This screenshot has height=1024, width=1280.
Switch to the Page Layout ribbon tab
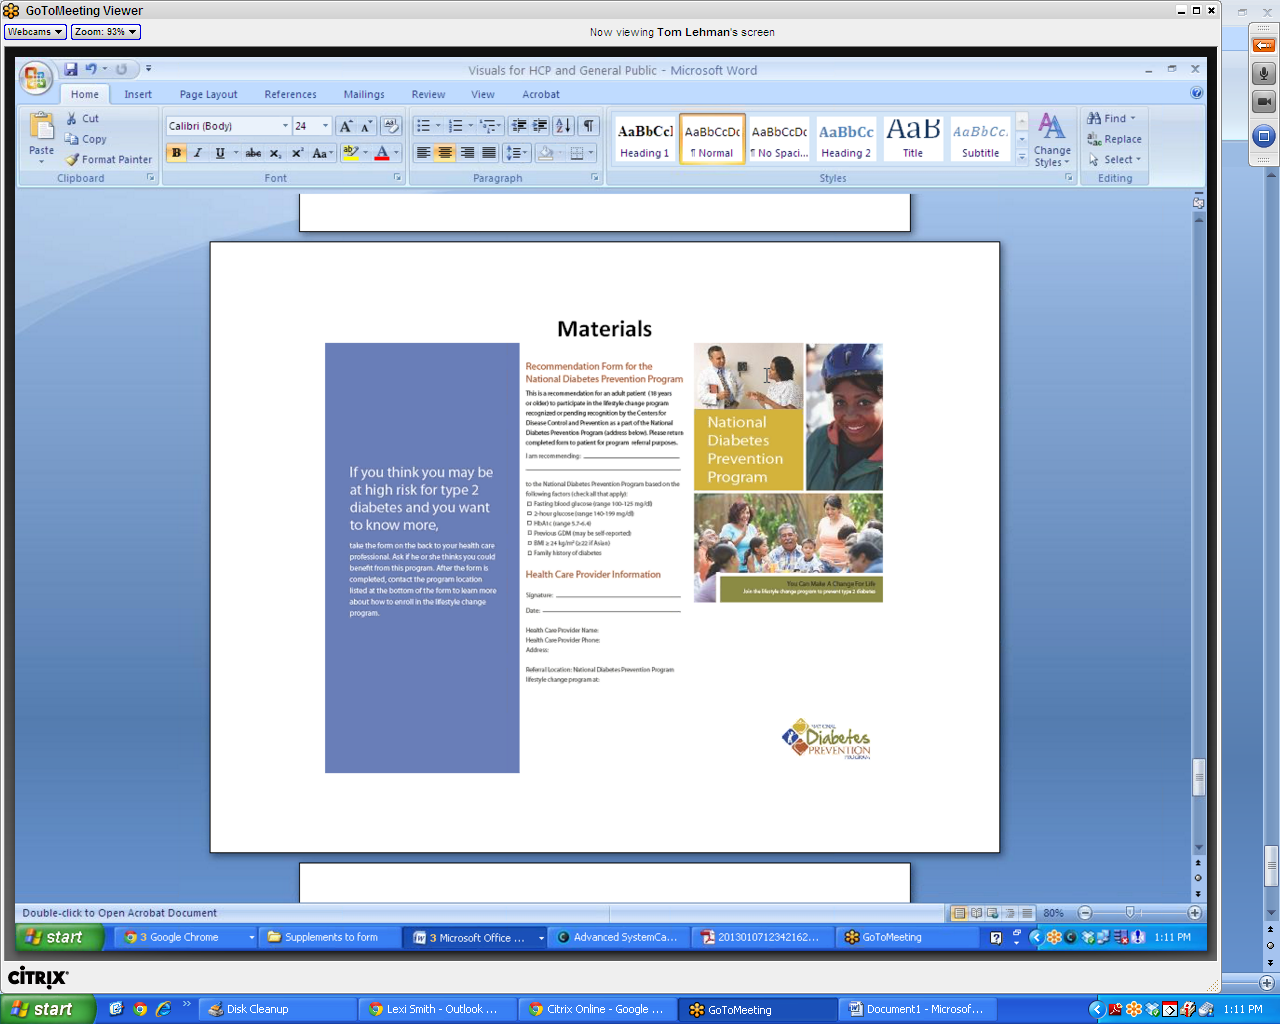point(208,95)
